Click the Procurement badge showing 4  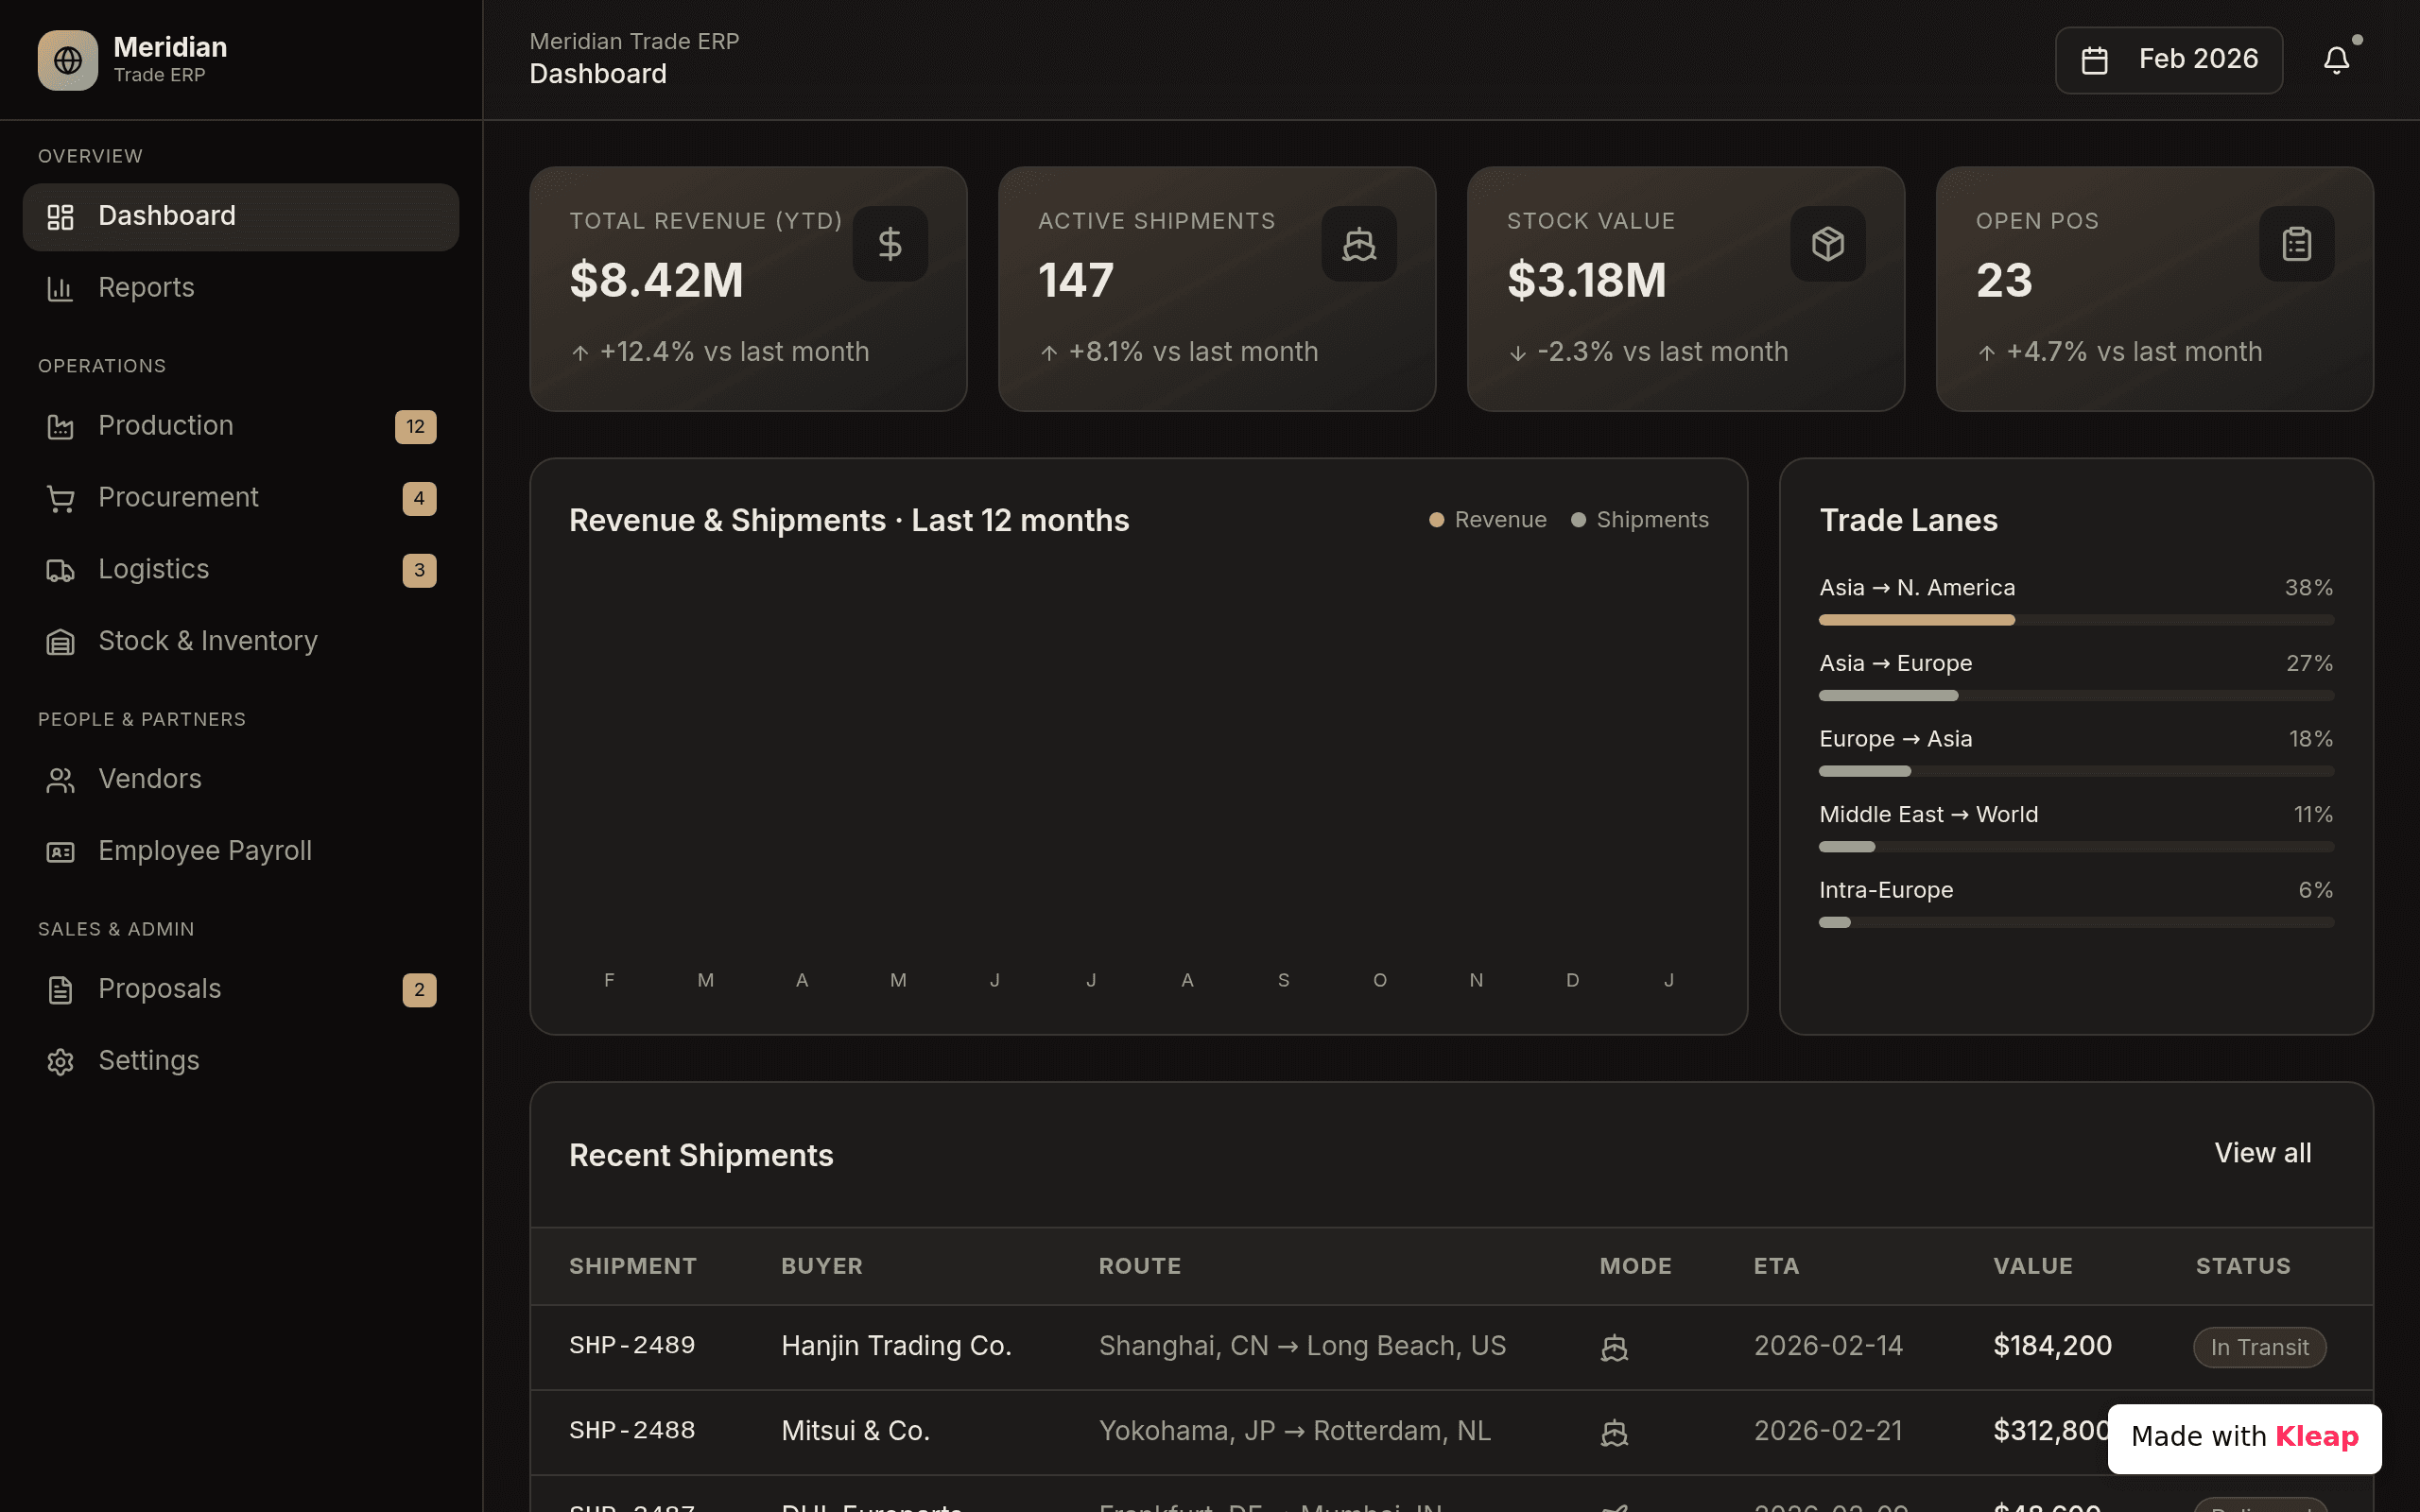click(x=419, y=498)
